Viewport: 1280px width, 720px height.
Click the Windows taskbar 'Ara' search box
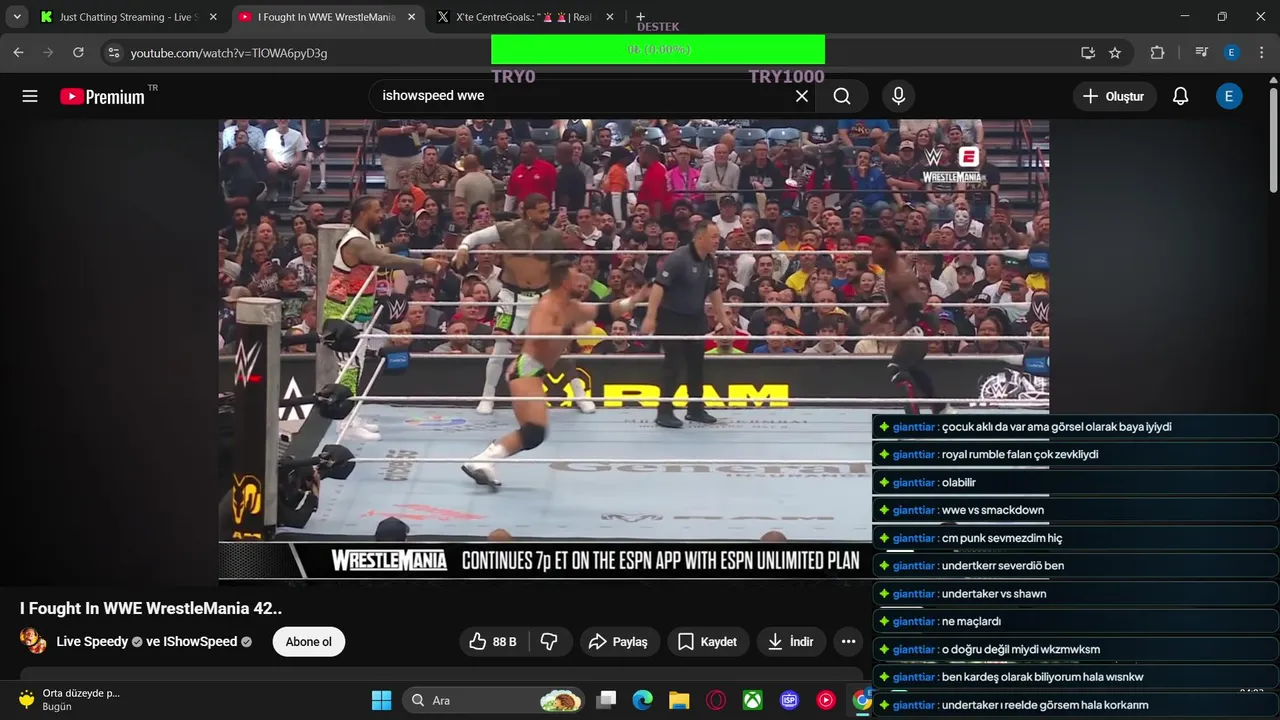tap(495, 700)
